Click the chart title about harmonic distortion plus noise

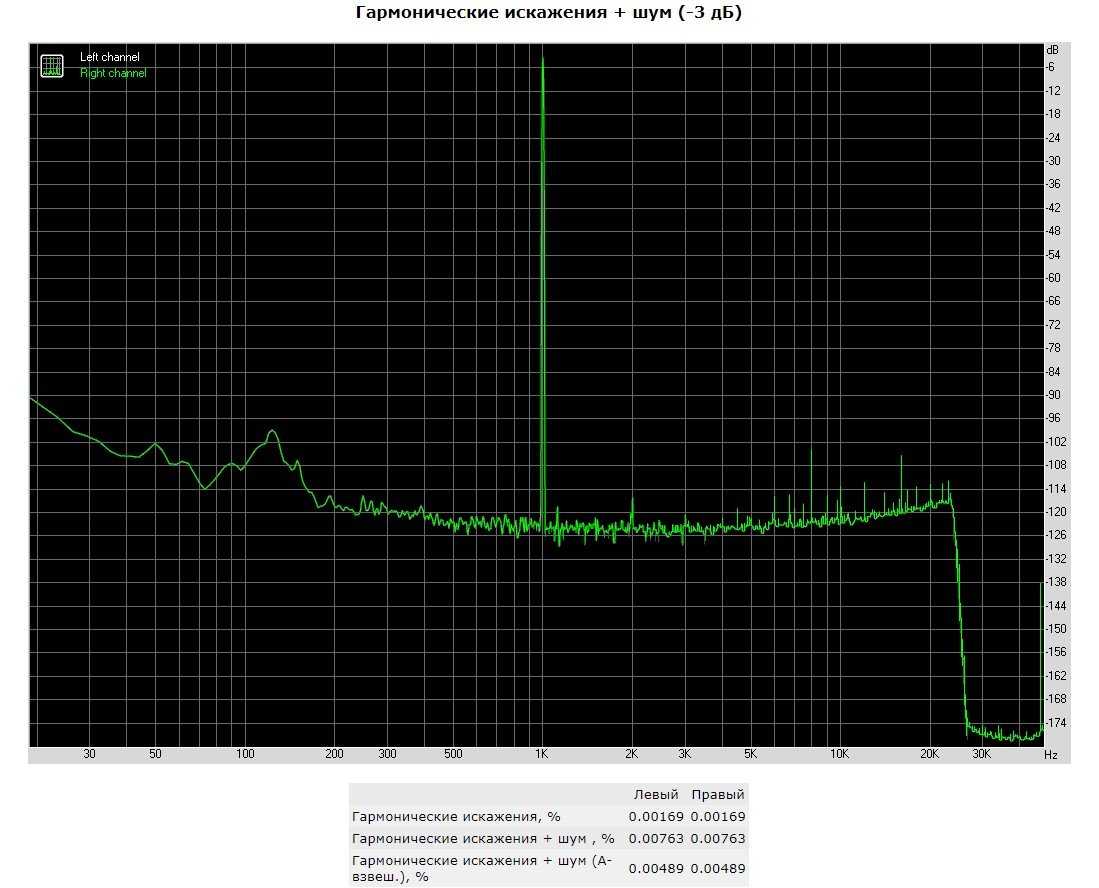(x=549, y=13)
